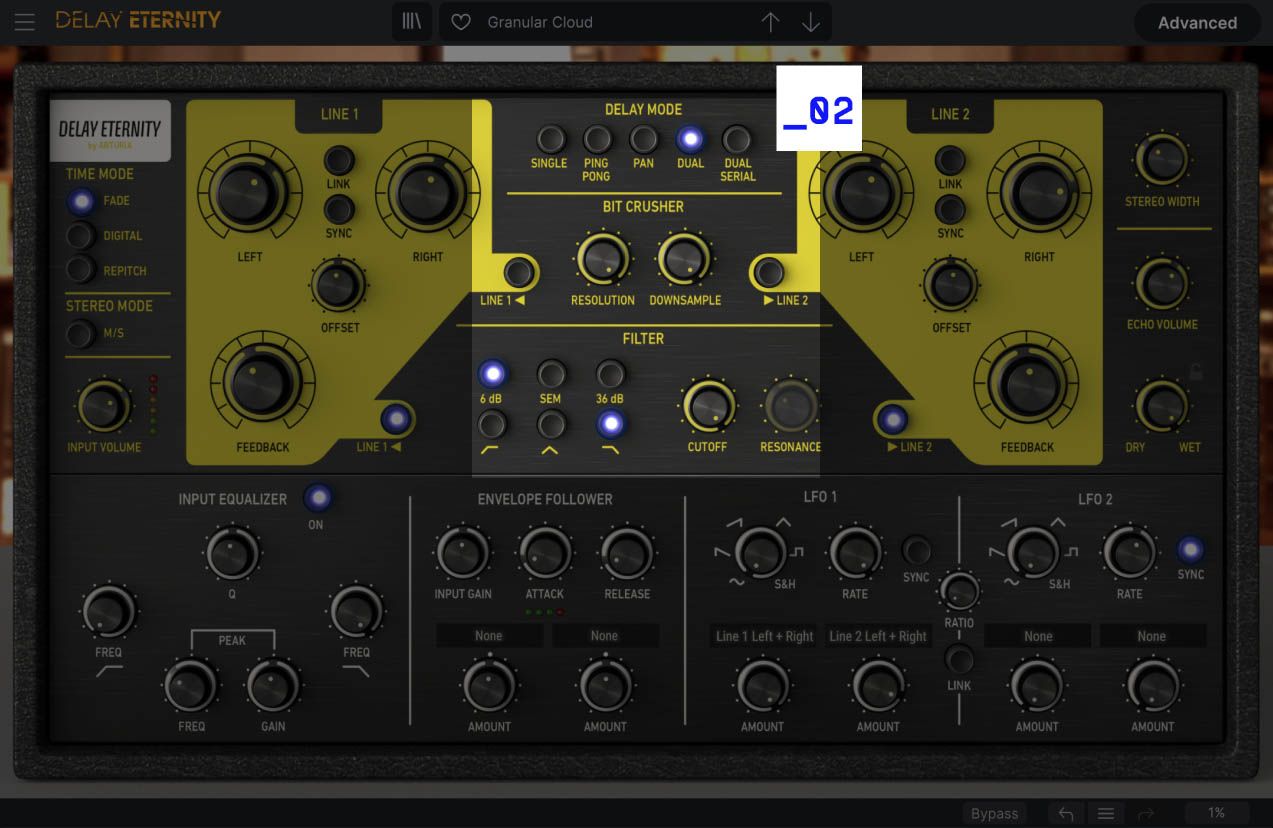Image resolution: width=1273 pixels, height=828 pixels.
Task: Select Dual delay mode
Action: pos(690,139)
